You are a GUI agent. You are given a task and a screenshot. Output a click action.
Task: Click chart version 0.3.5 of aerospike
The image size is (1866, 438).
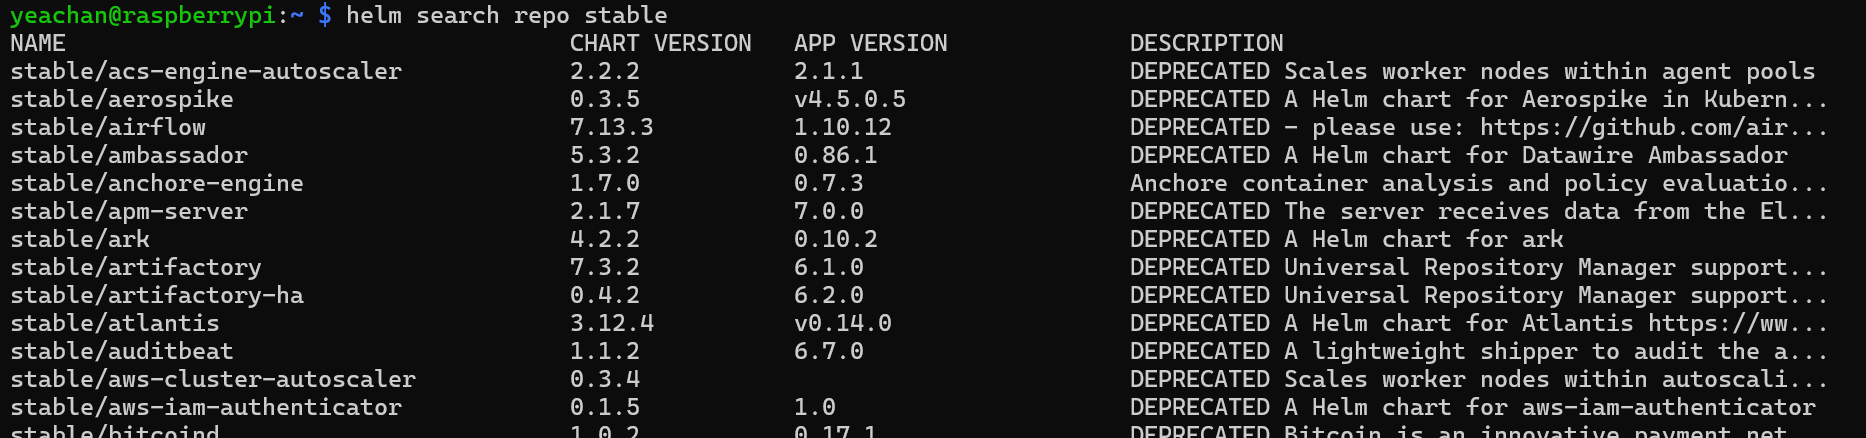click(x=605, y=99)
